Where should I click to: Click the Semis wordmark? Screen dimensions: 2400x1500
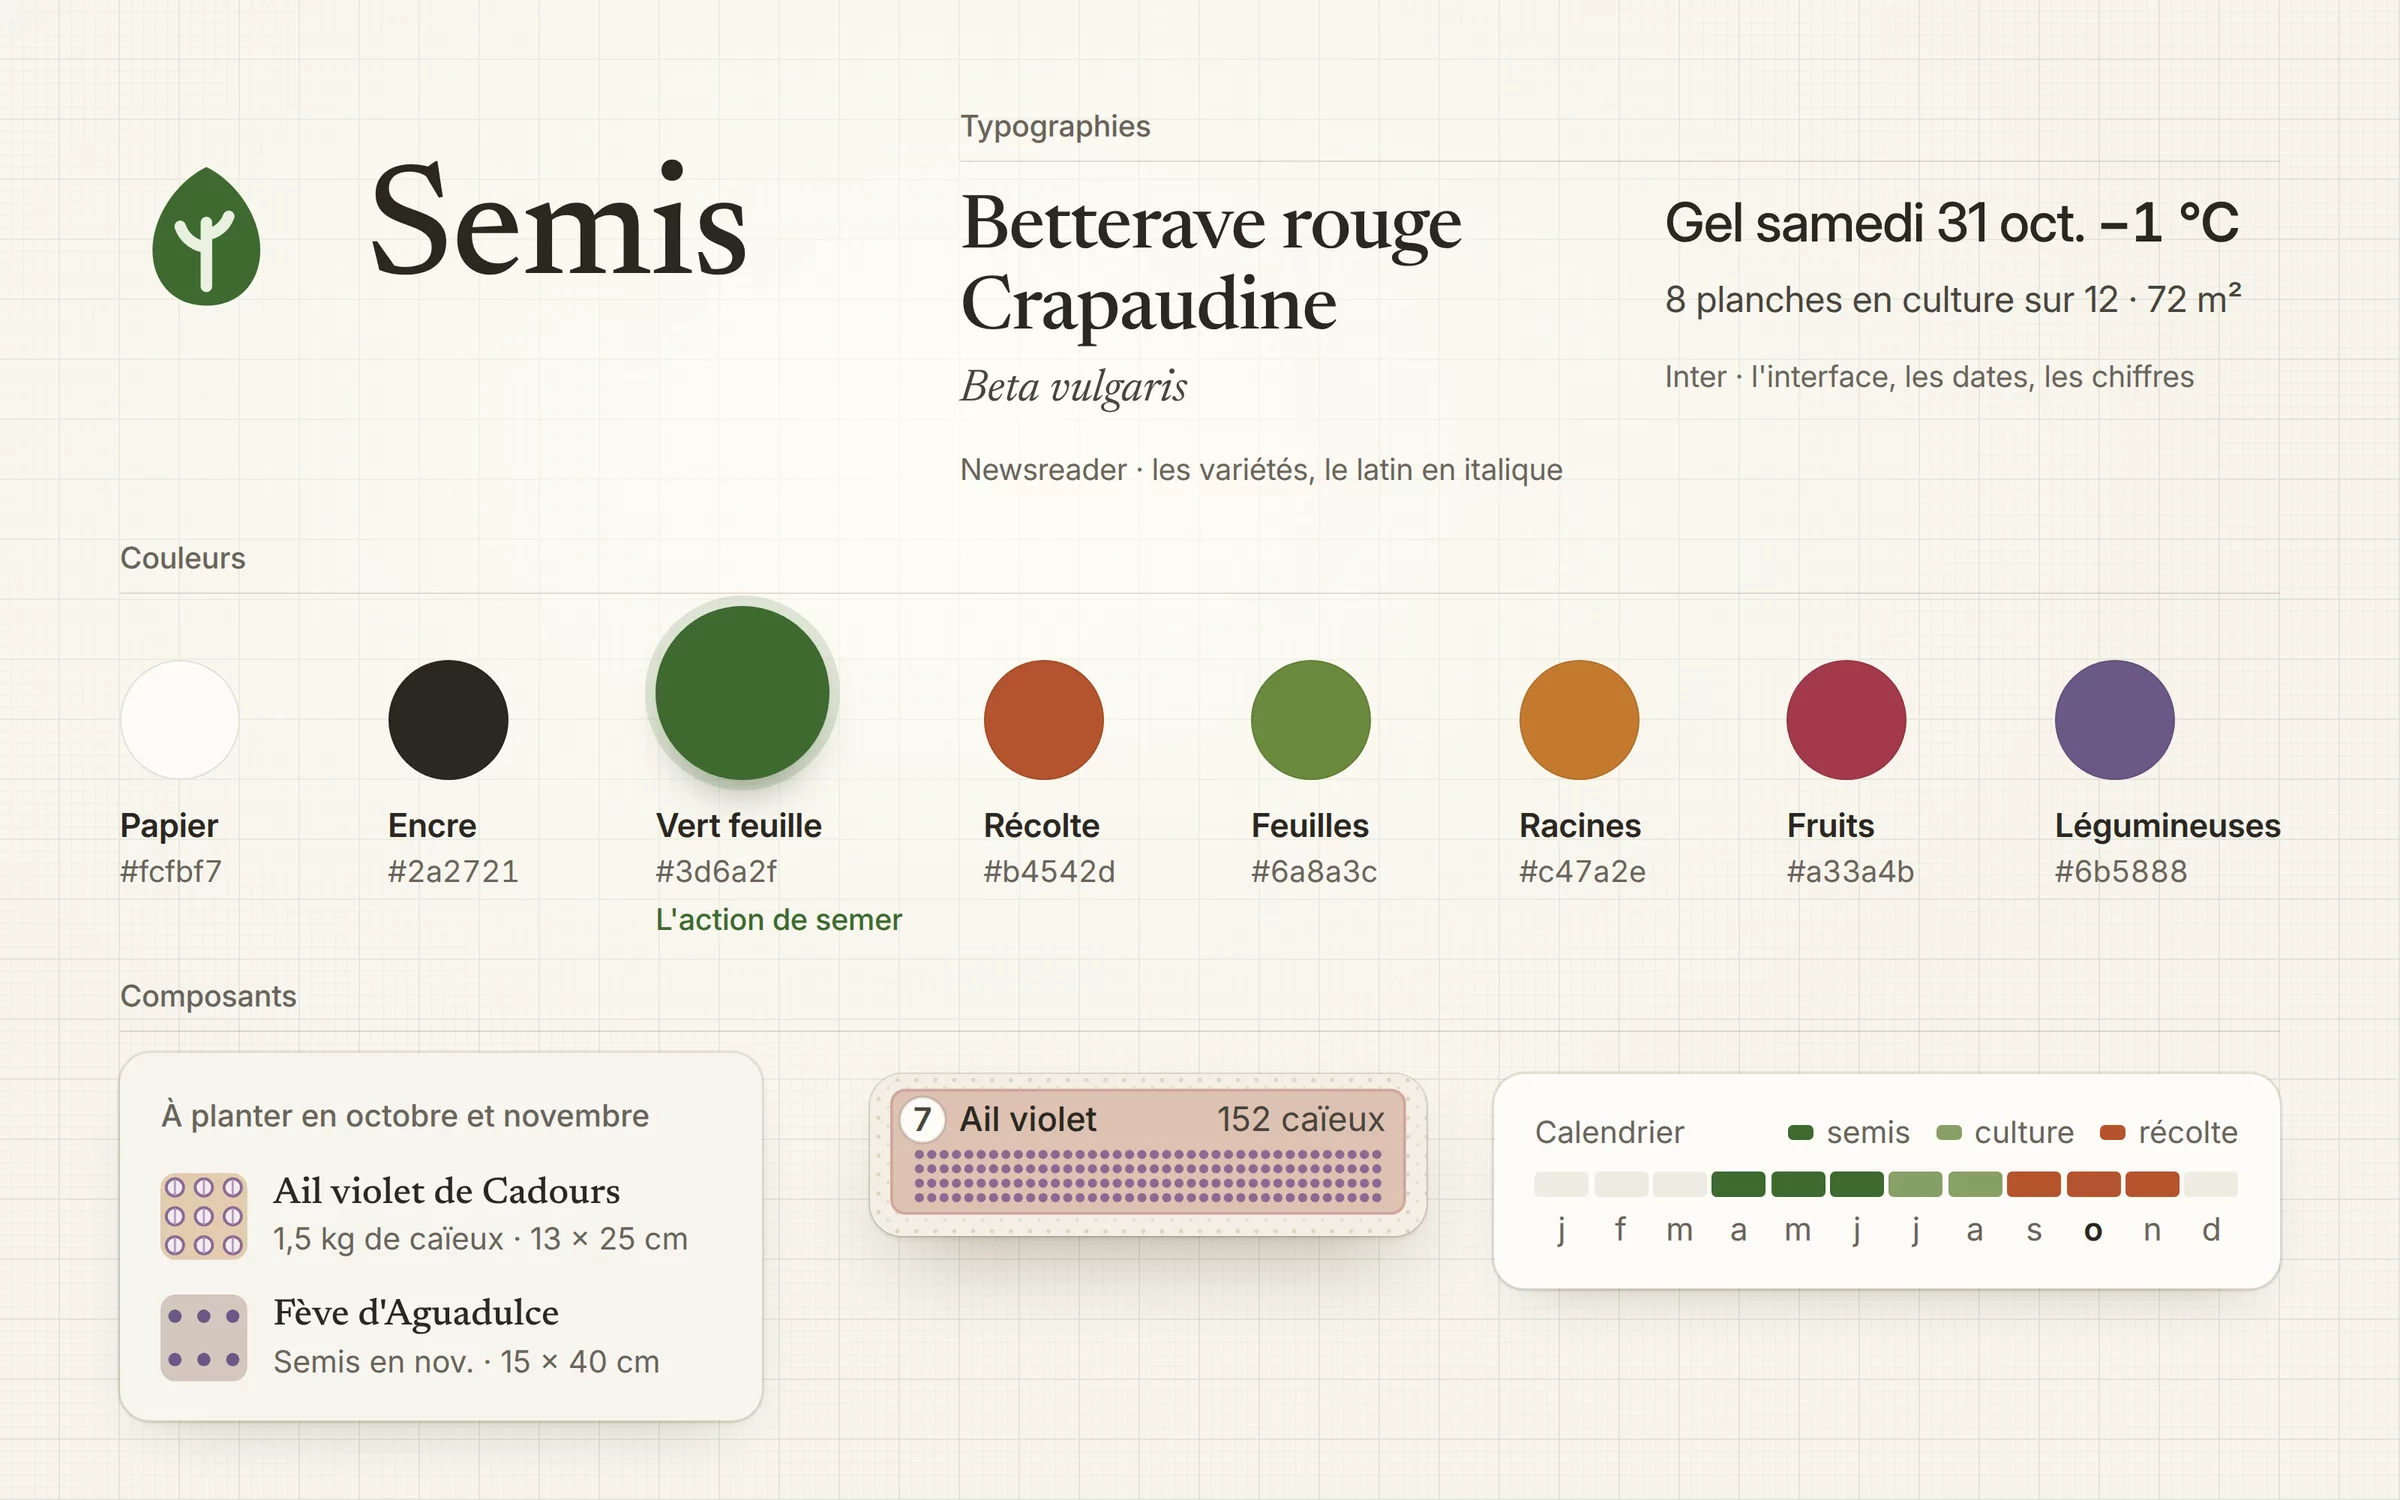558,219
